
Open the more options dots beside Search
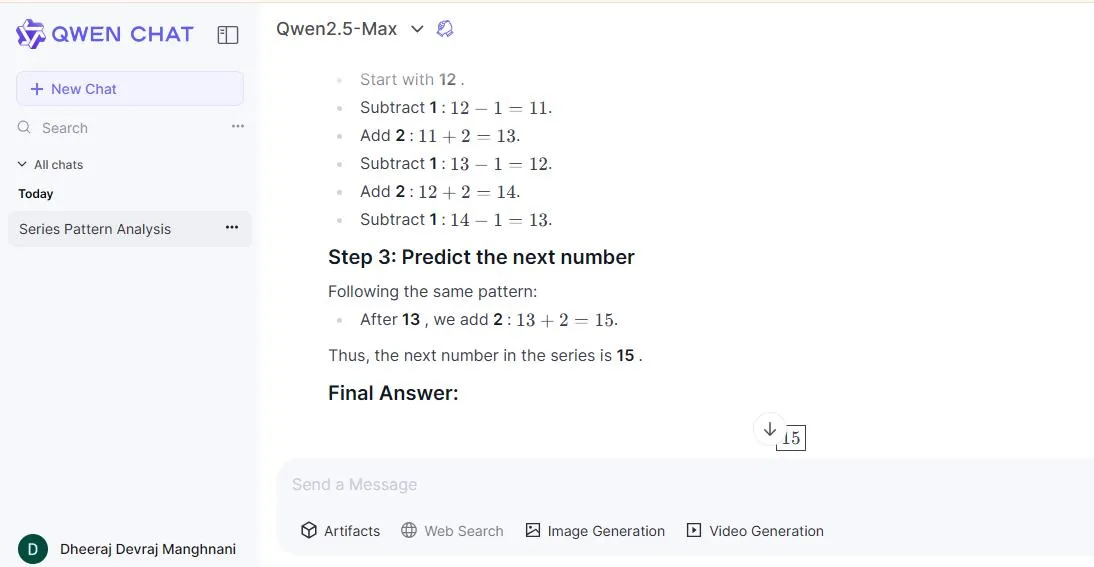238,126
